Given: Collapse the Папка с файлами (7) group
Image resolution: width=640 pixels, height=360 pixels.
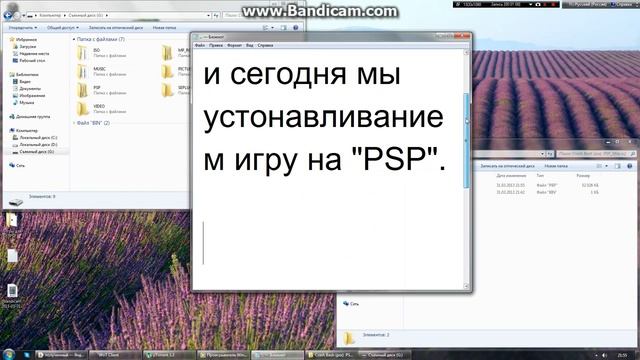Looking at the screenshot, I should point(74,40).
